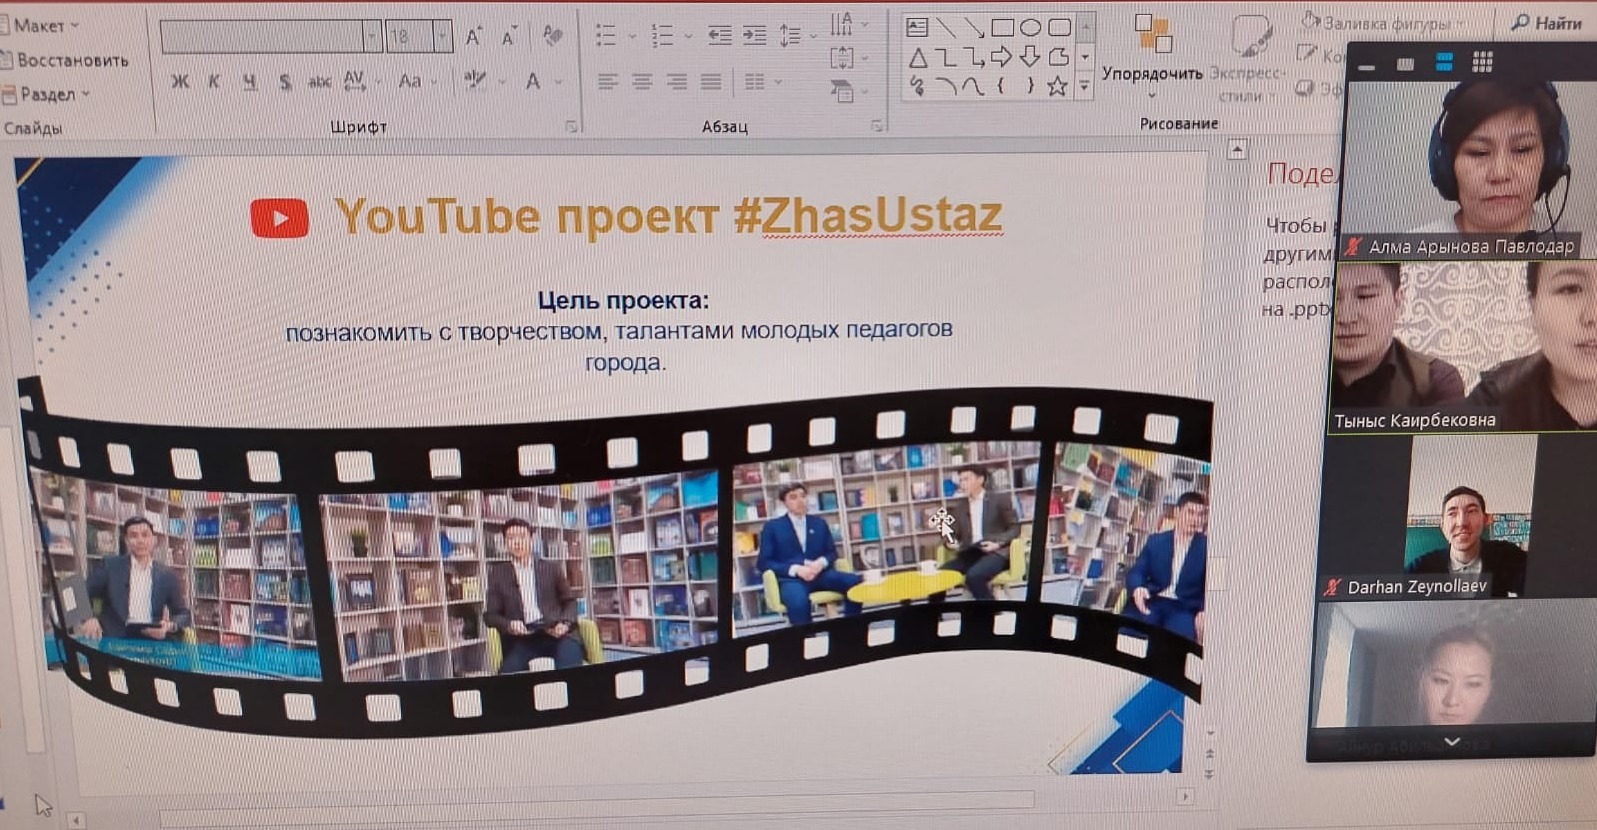Open the font size dropdown

[442, 37]
